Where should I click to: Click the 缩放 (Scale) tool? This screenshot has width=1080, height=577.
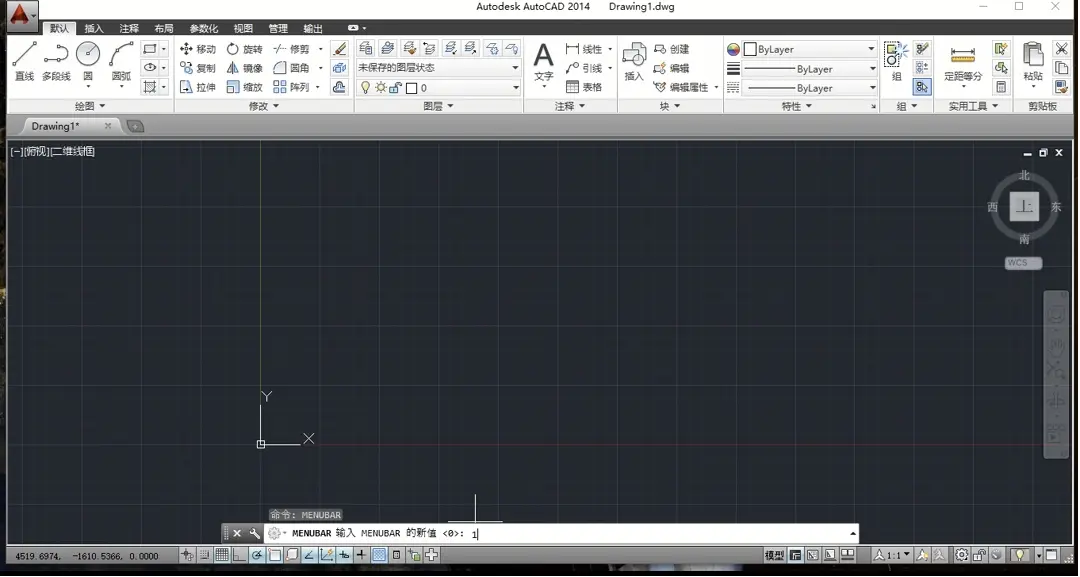click(245, 87)
